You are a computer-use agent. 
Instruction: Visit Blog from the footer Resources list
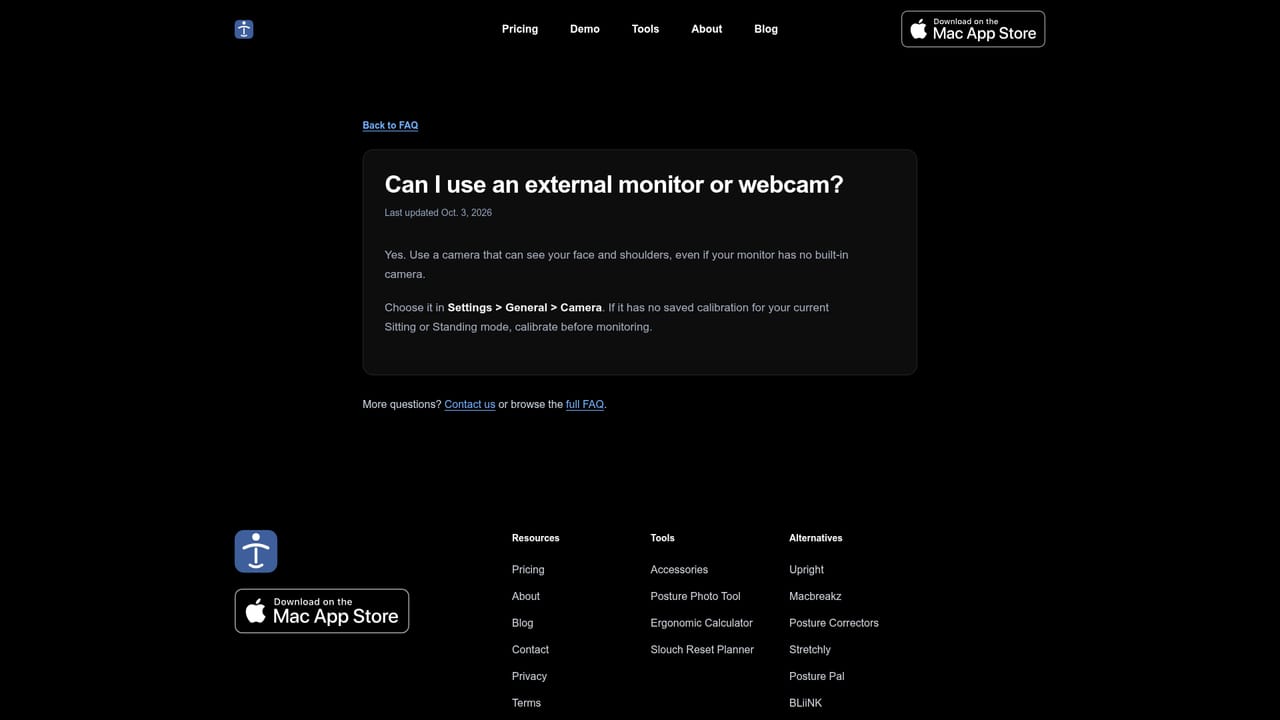(x=523, y=623)
